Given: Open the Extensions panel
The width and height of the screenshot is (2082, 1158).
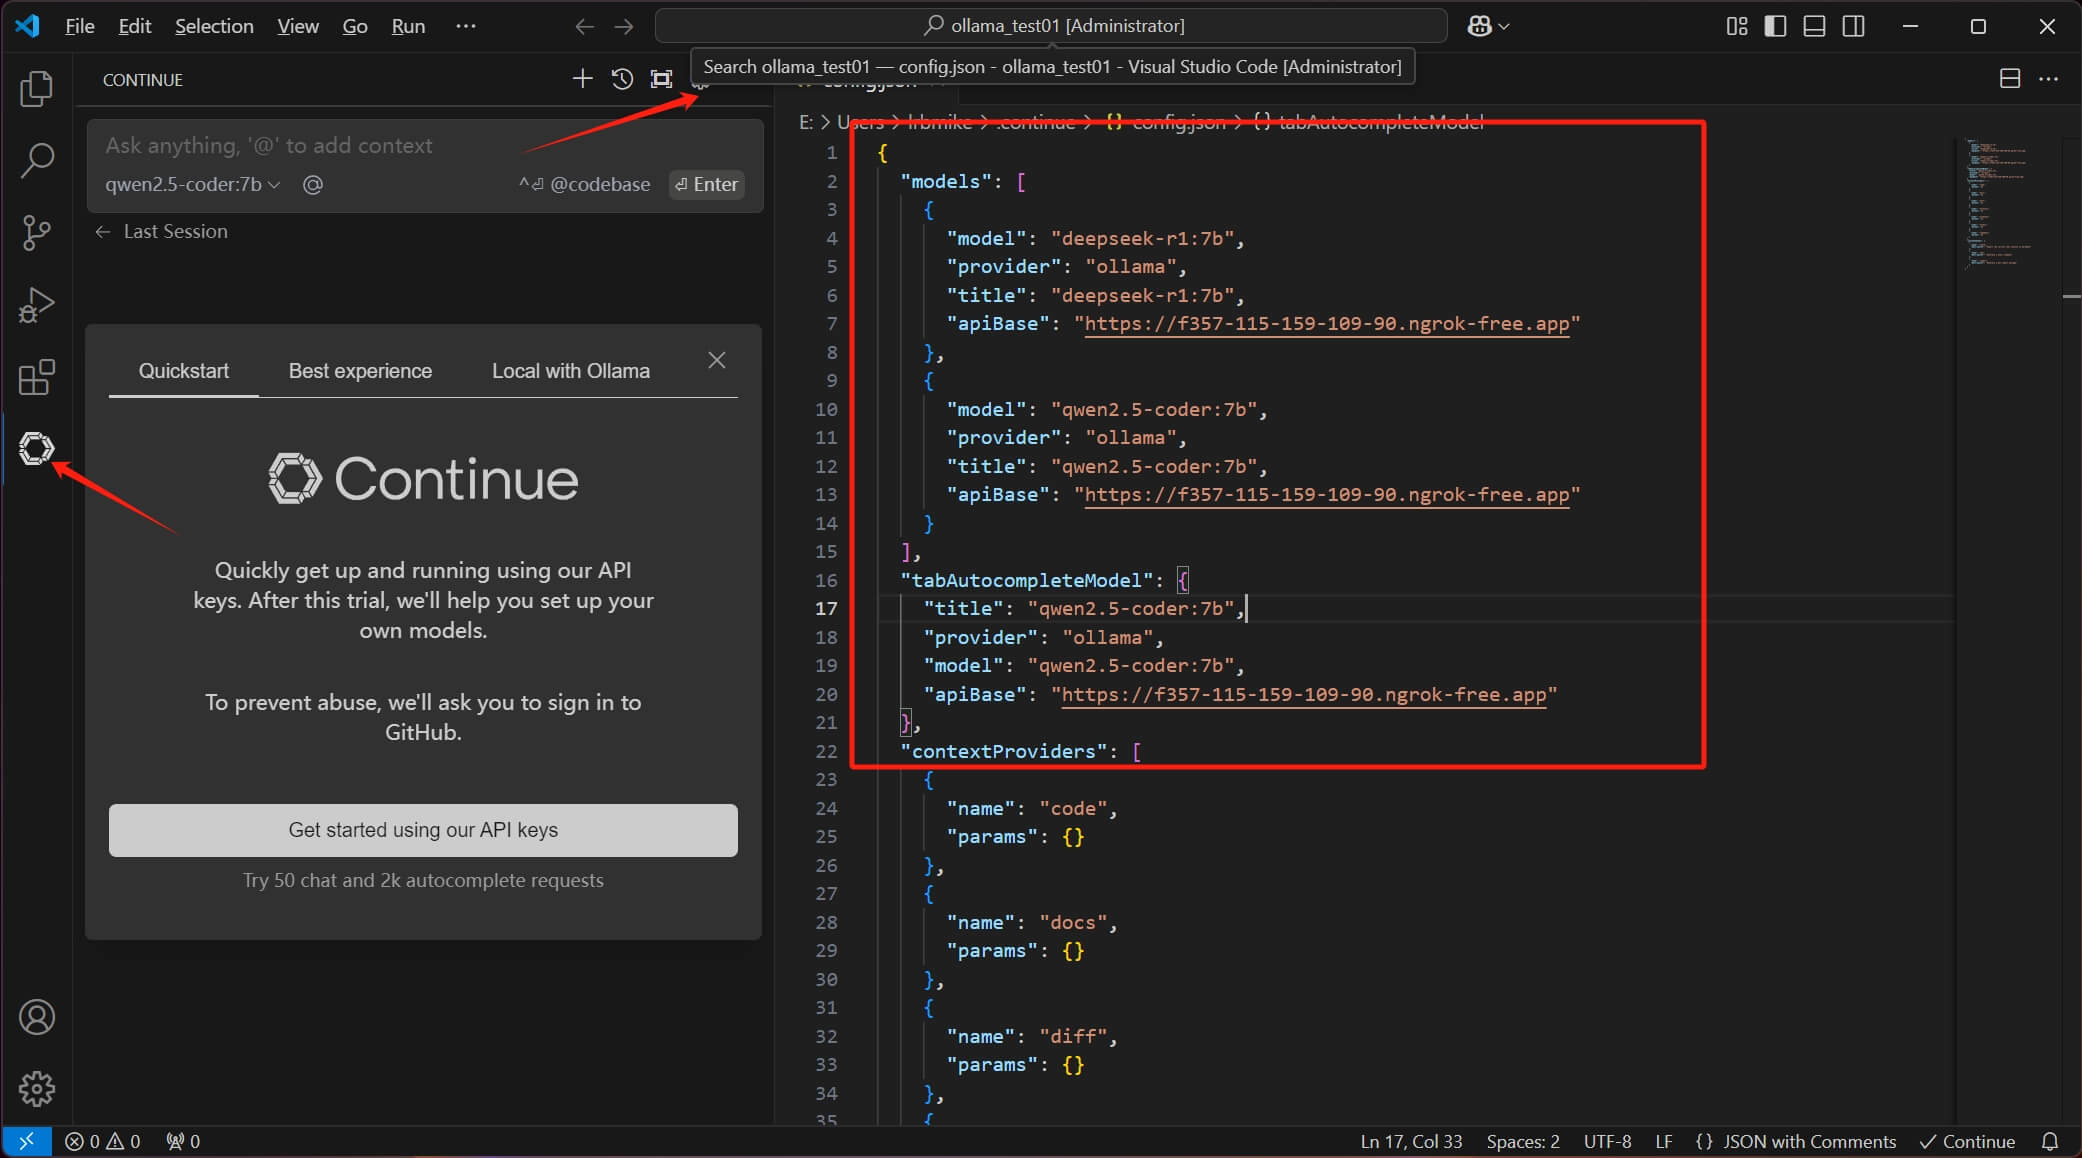Looking at the screenshot, I should 37,377.
